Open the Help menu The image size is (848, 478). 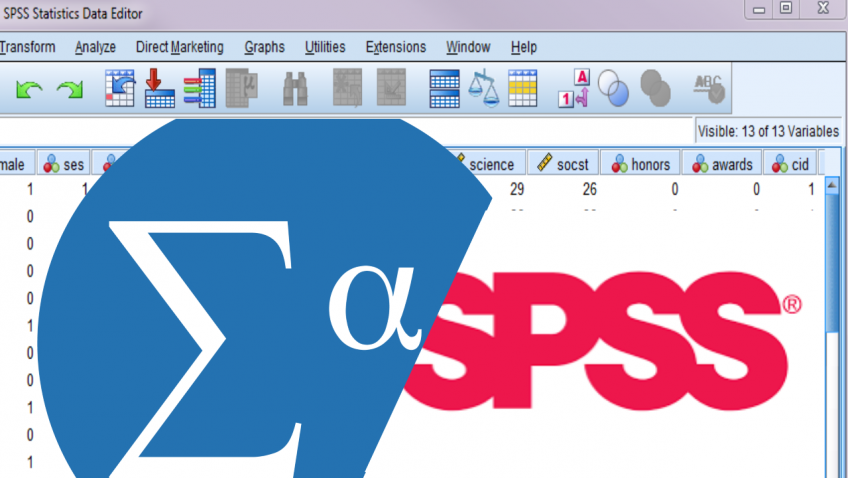524,48
